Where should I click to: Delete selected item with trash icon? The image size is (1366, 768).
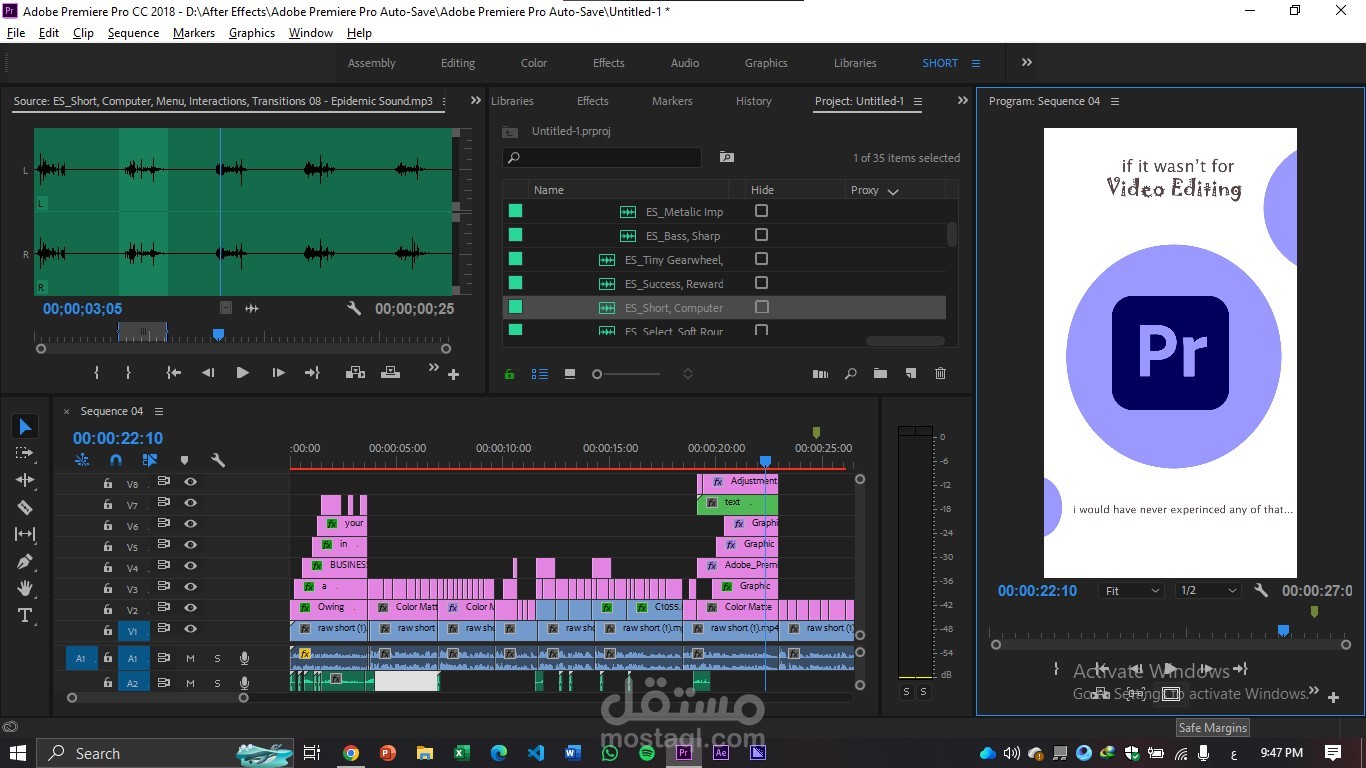pos(940,374)
